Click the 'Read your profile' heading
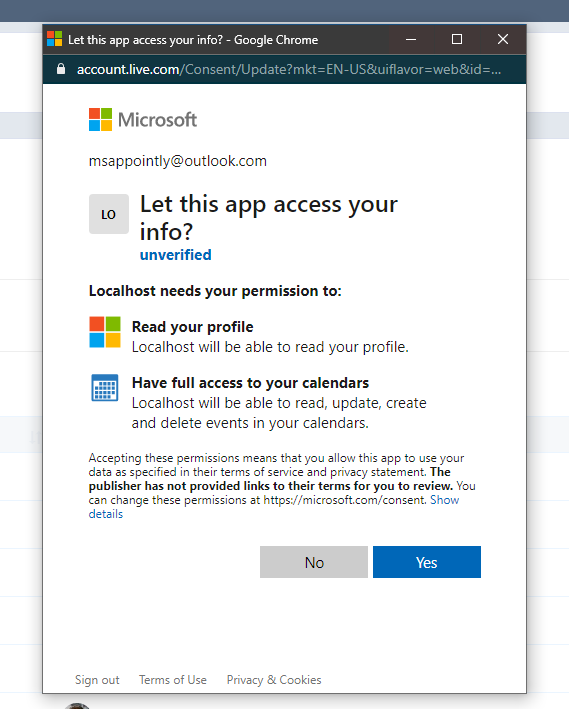The height and width of the screenshot is (709, 569). coord(192,327)
